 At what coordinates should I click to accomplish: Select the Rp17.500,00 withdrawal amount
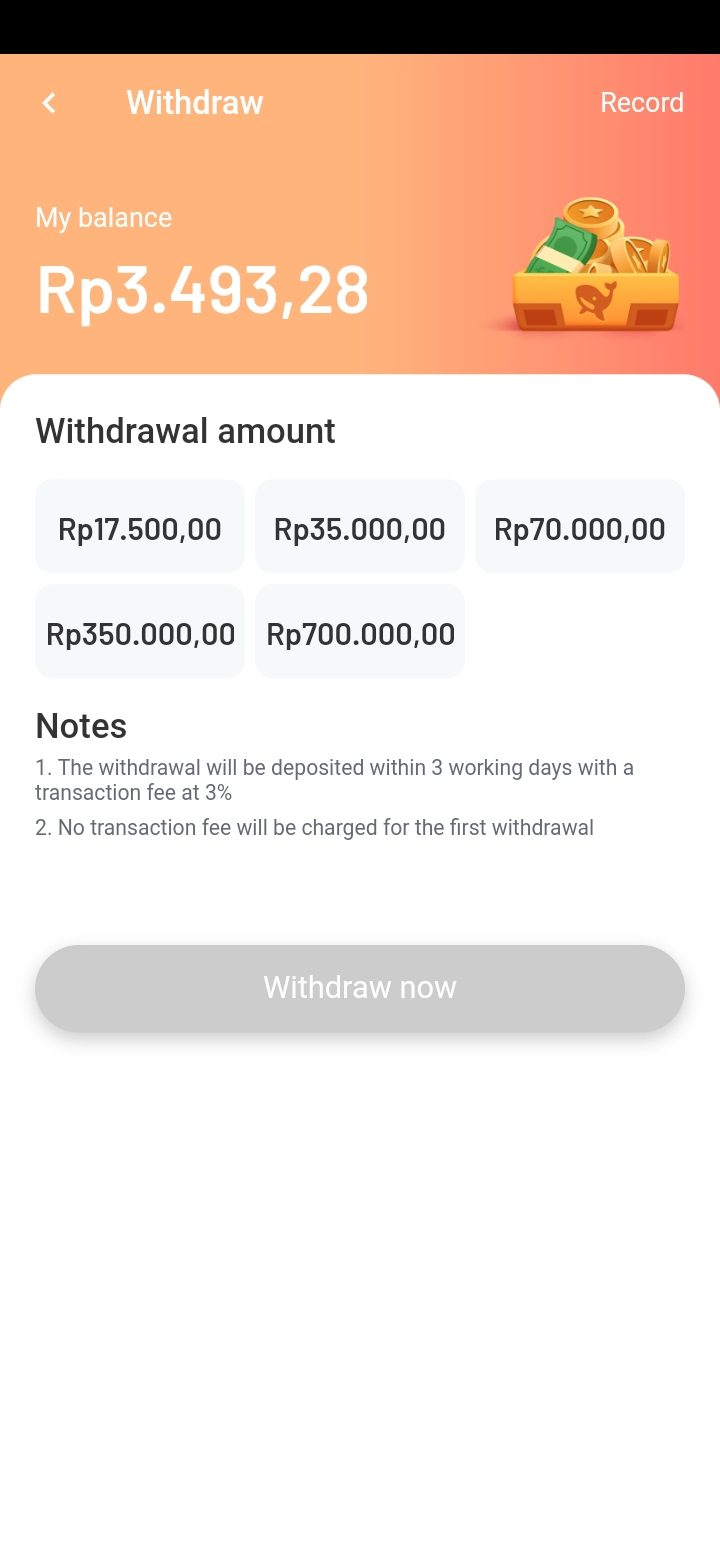pyautogui.click(x=140, y=527)
